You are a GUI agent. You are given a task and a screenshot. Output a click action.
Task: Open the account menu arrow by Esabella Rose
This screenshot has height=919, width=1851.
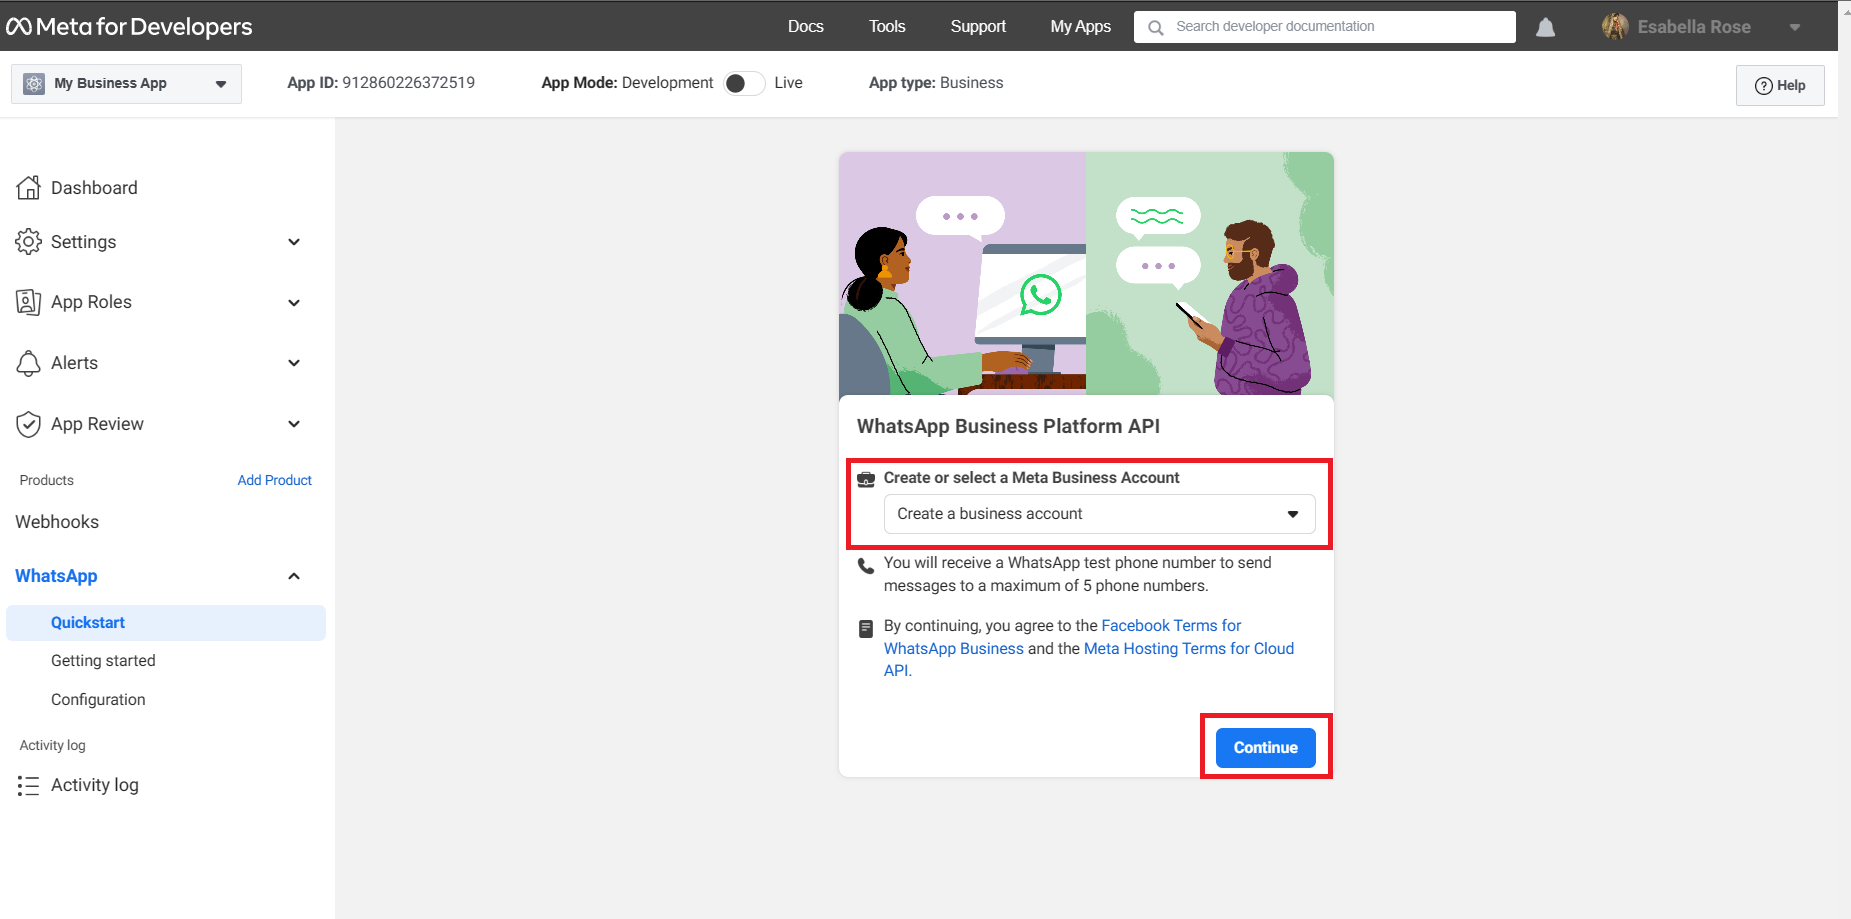coord(1795,28)
